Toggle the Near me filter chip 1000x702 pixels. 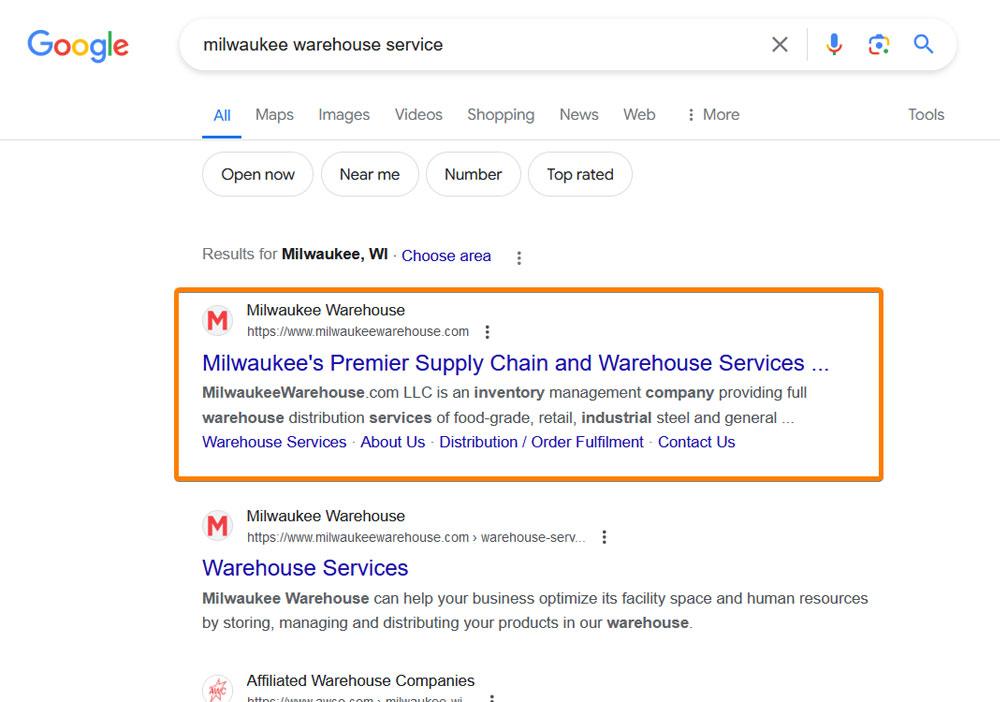point(370,174)
